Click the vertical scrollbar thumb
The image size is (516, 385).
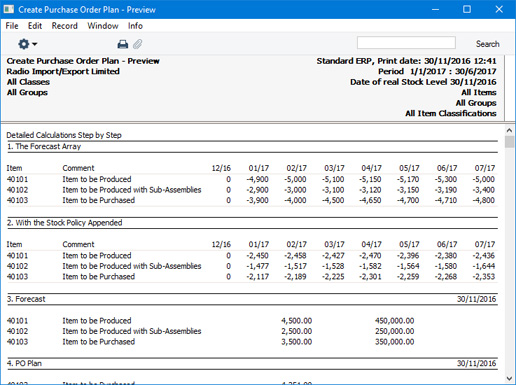(509, 142)
